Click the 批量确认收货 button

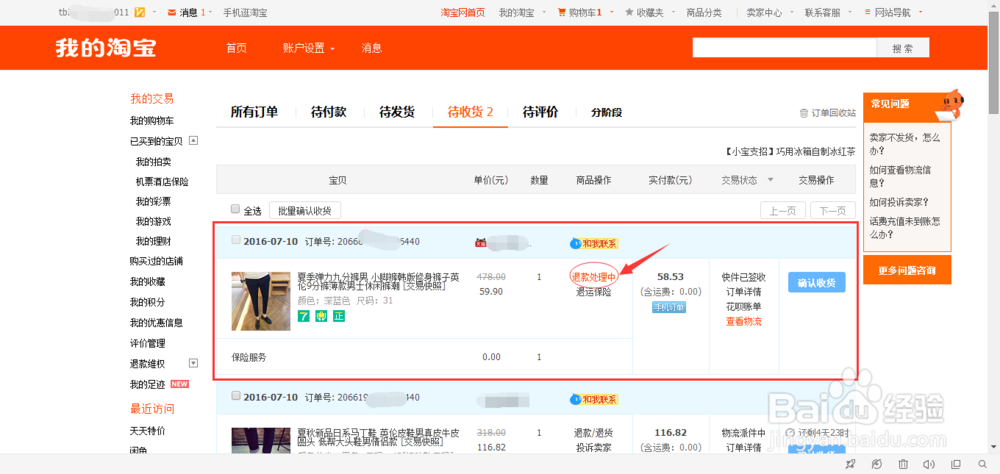[x=305, y=210]
